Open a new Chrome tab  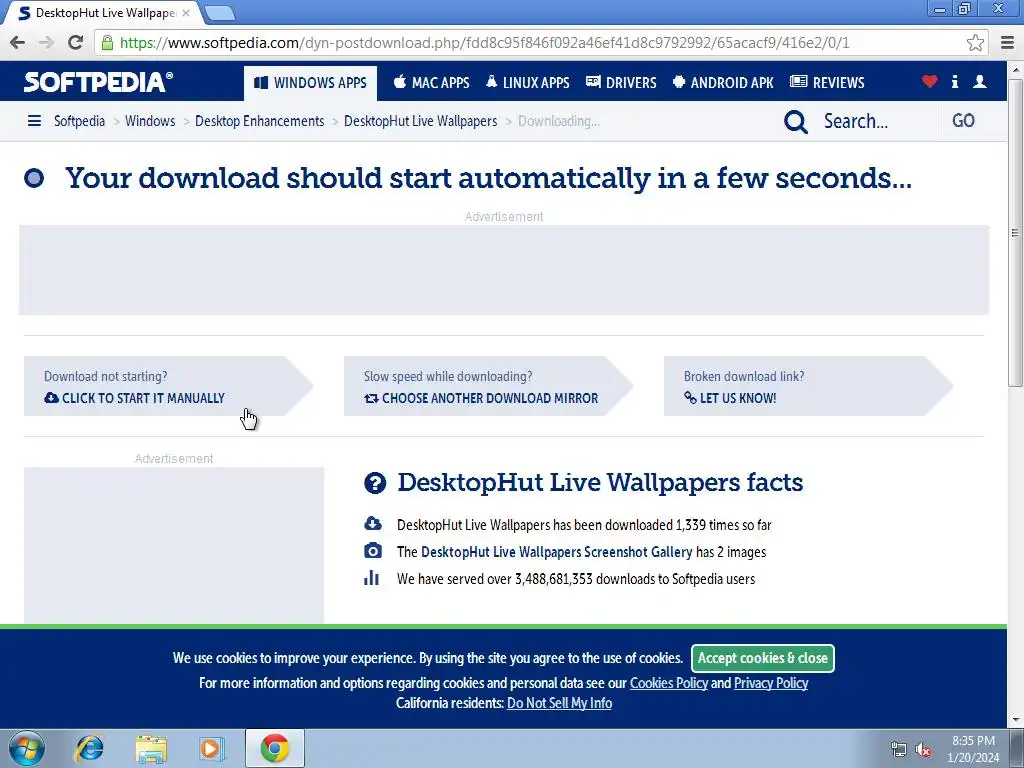click(x=220, y=13)
